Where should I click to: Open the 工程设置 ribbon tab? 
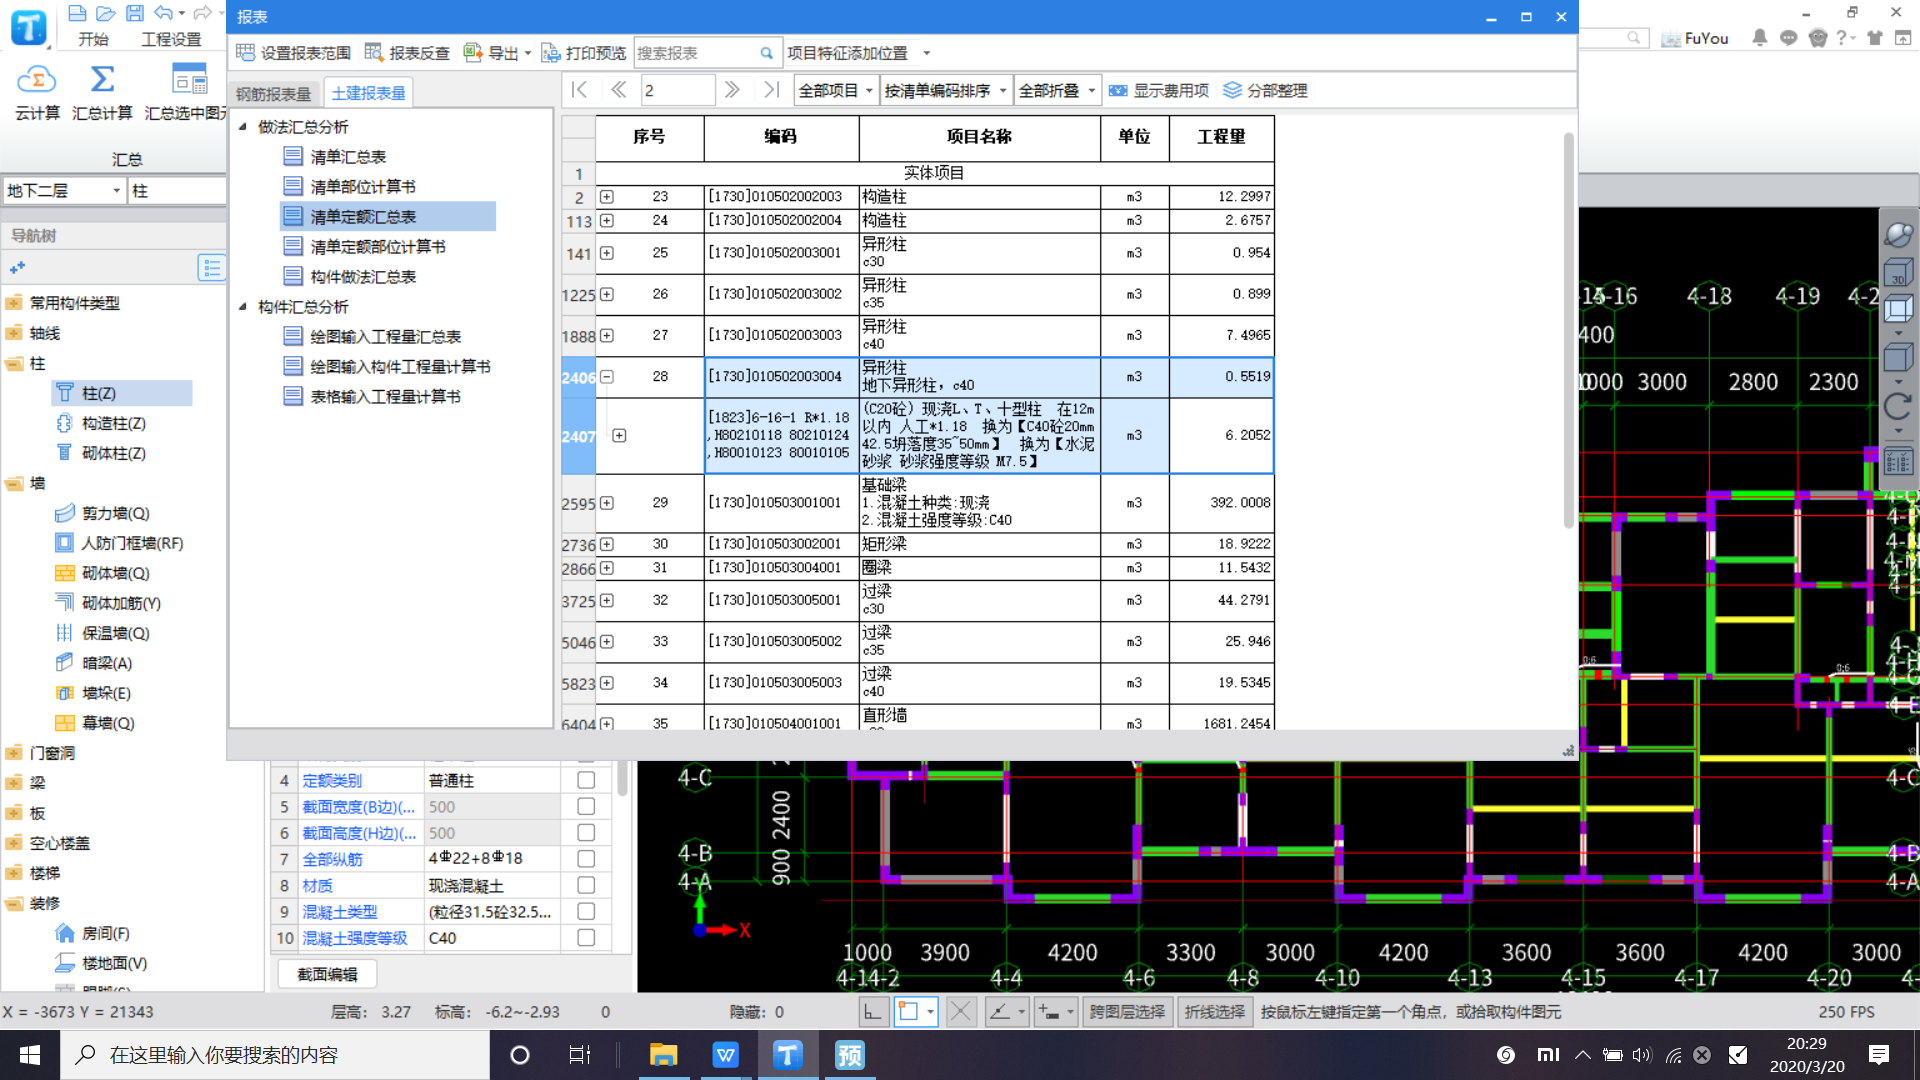point(171,39)
